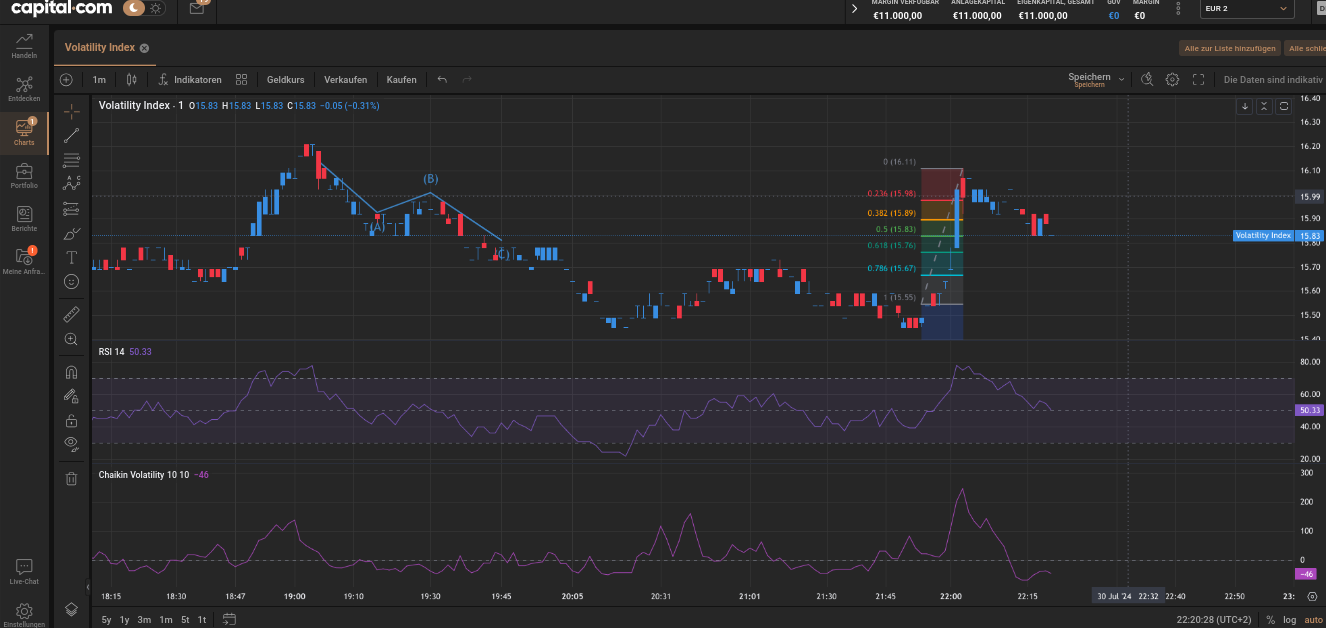Open Handeln in the sidebar
The height and width of the screenshot is (628, 1326).
tap(24, 45)
